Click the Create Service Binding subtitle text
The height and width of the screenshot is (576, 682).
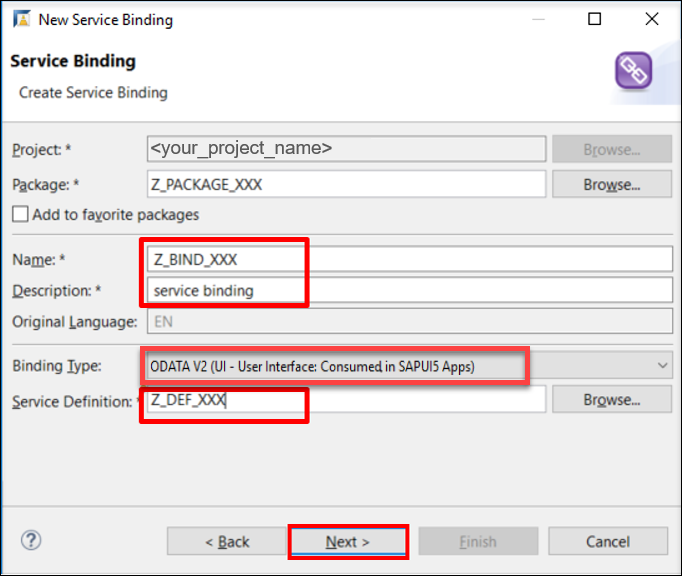93,93
